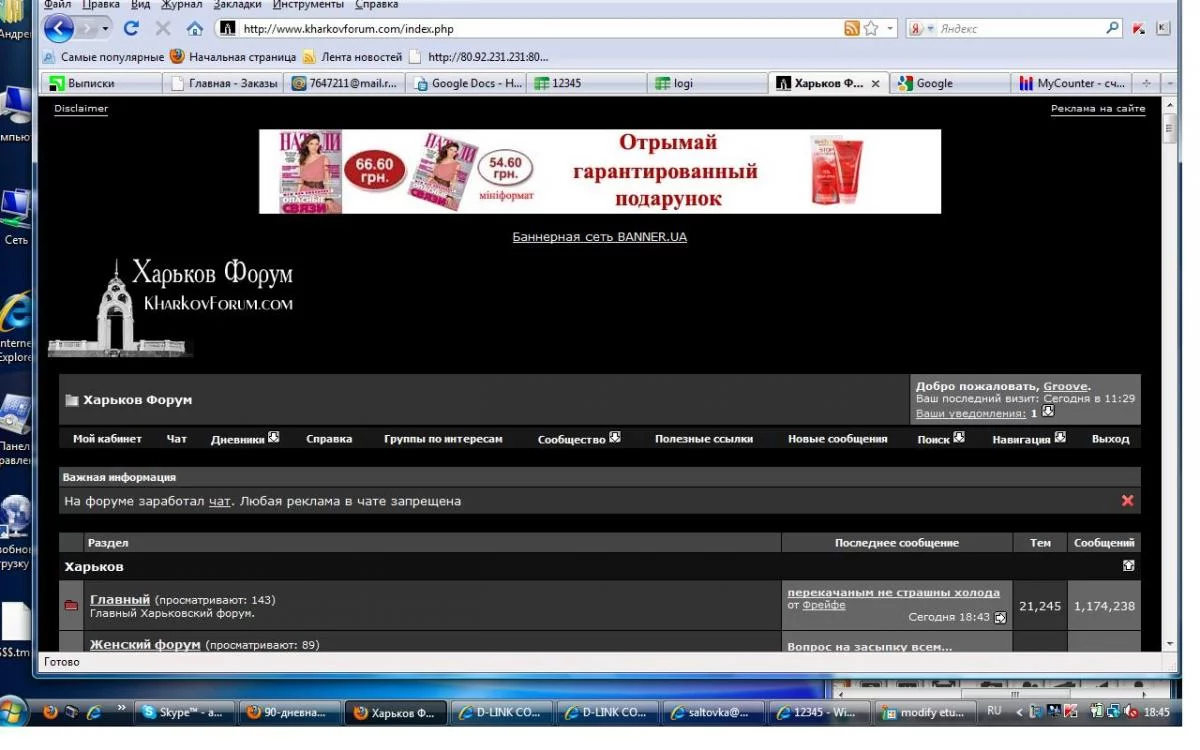Switch to Skype in the taskbar
Screen dimensions: 1200x750
[183, 712]
